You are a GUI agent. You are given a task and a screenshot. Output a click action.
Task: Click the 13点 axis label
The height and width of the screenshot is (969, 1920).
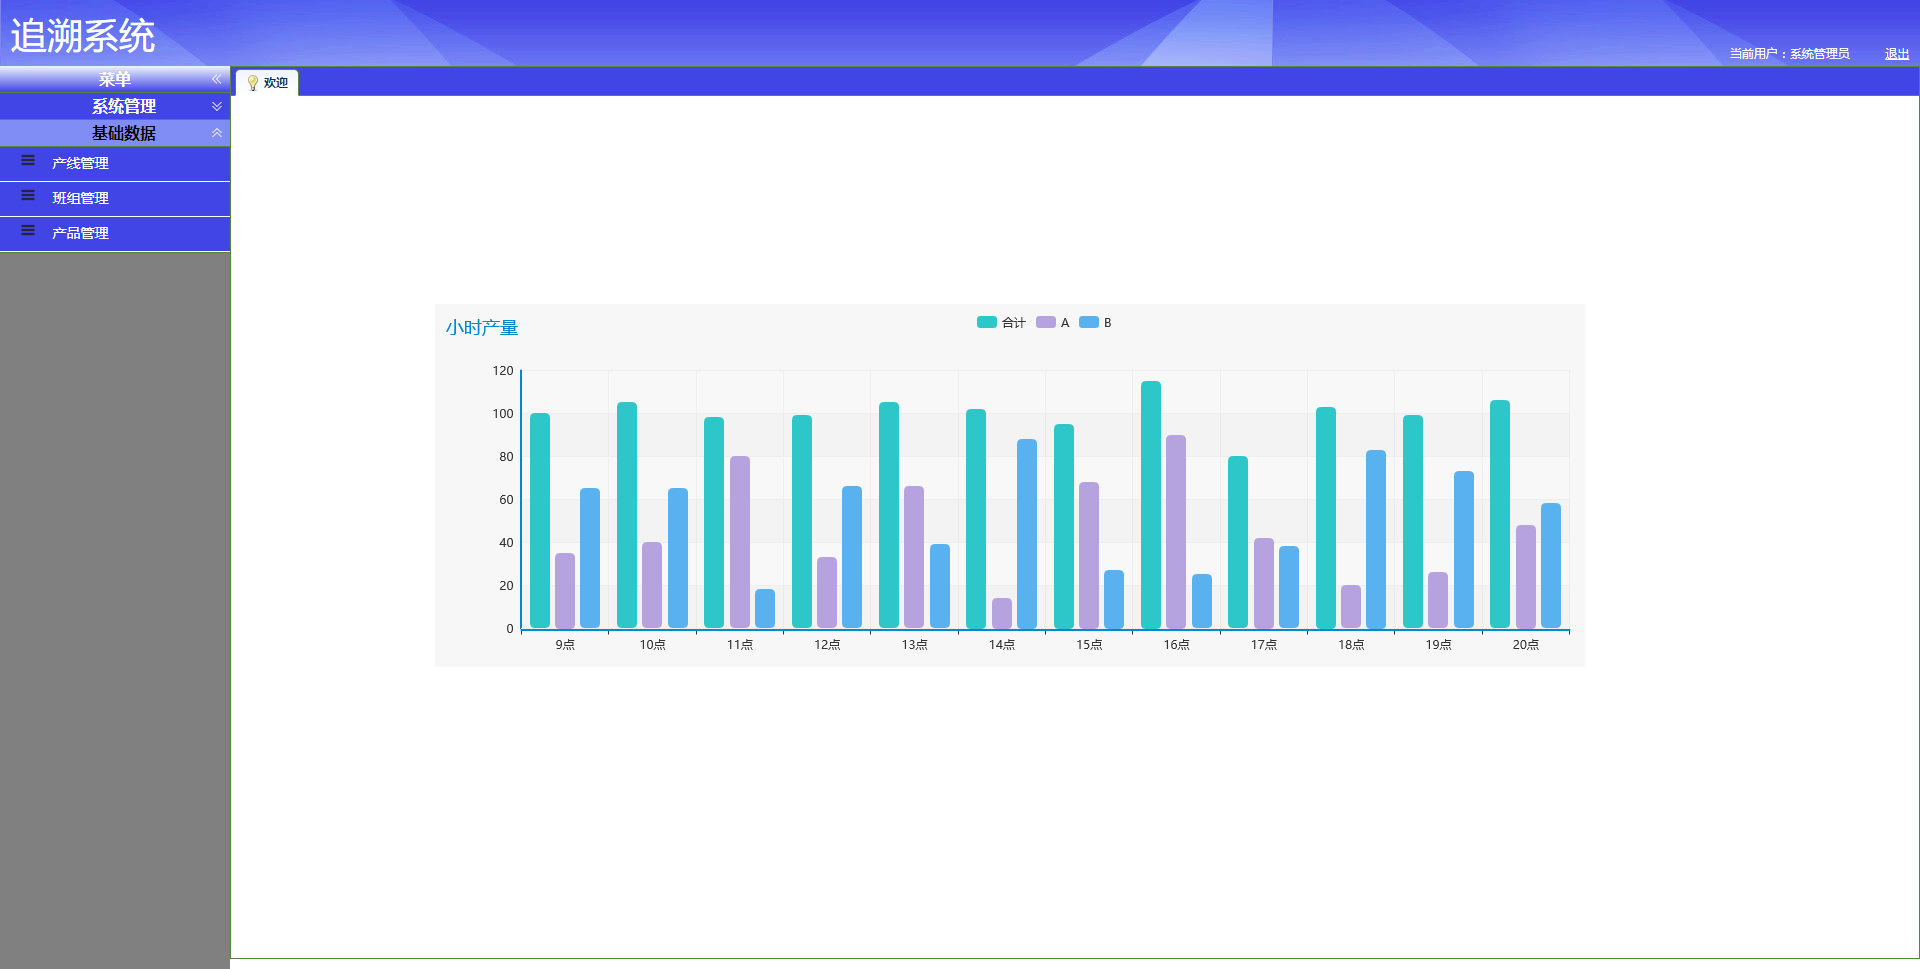coord(914,645)
